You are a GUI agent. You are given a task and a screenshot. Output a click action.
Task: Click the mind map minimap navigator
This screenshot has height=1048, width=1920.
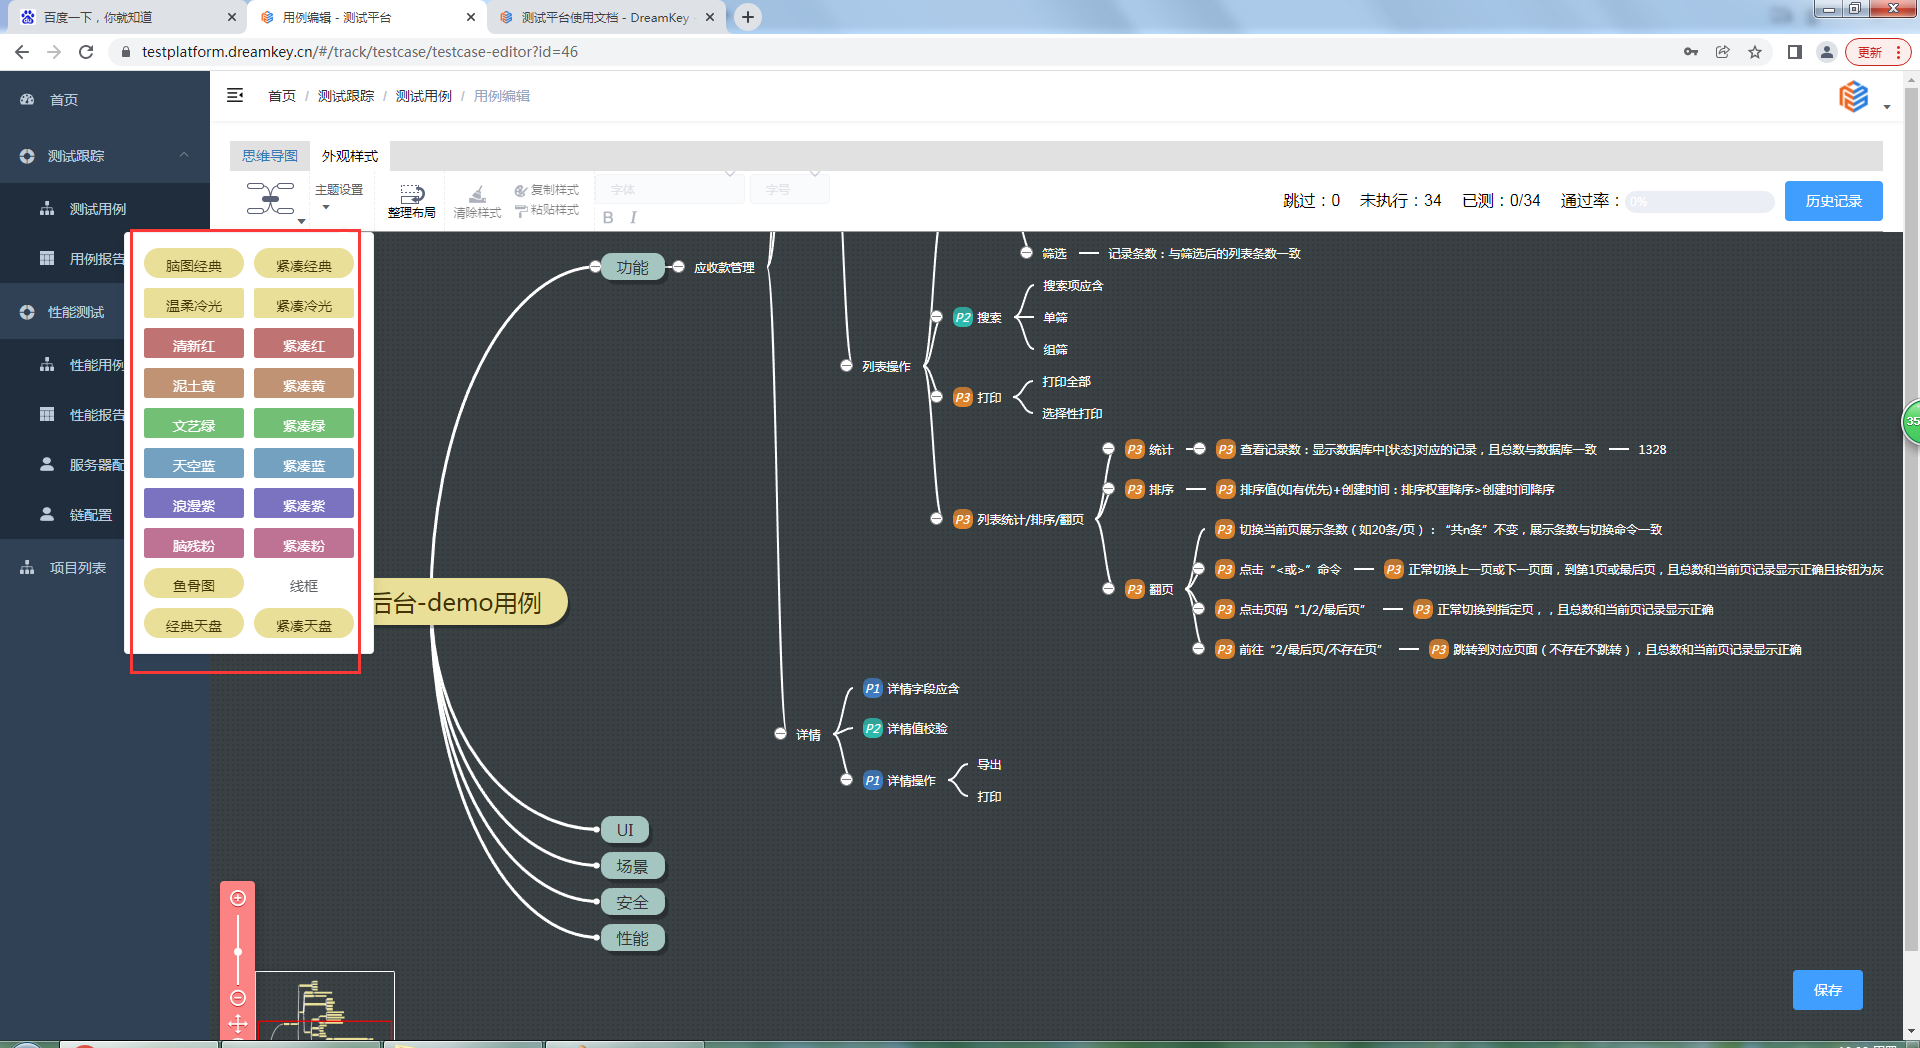point(325,1005)
